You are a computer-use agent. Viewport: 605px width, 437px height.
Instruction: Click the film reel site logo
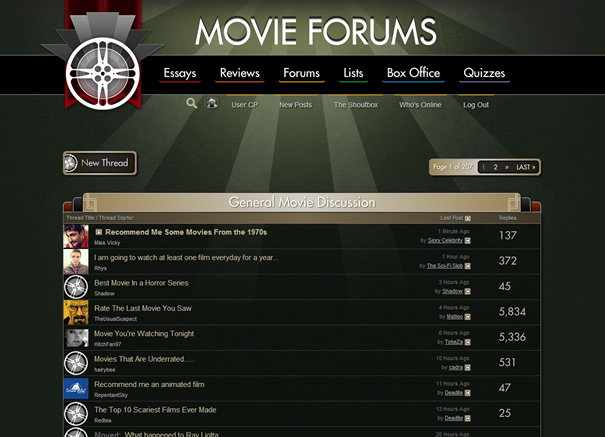102,73
